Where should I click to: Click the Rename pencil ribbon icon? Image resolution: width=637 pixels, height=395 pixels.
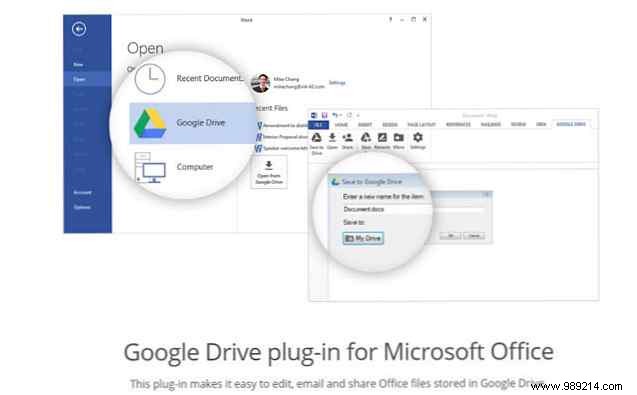pyautogui.click(x=382, y=137)
